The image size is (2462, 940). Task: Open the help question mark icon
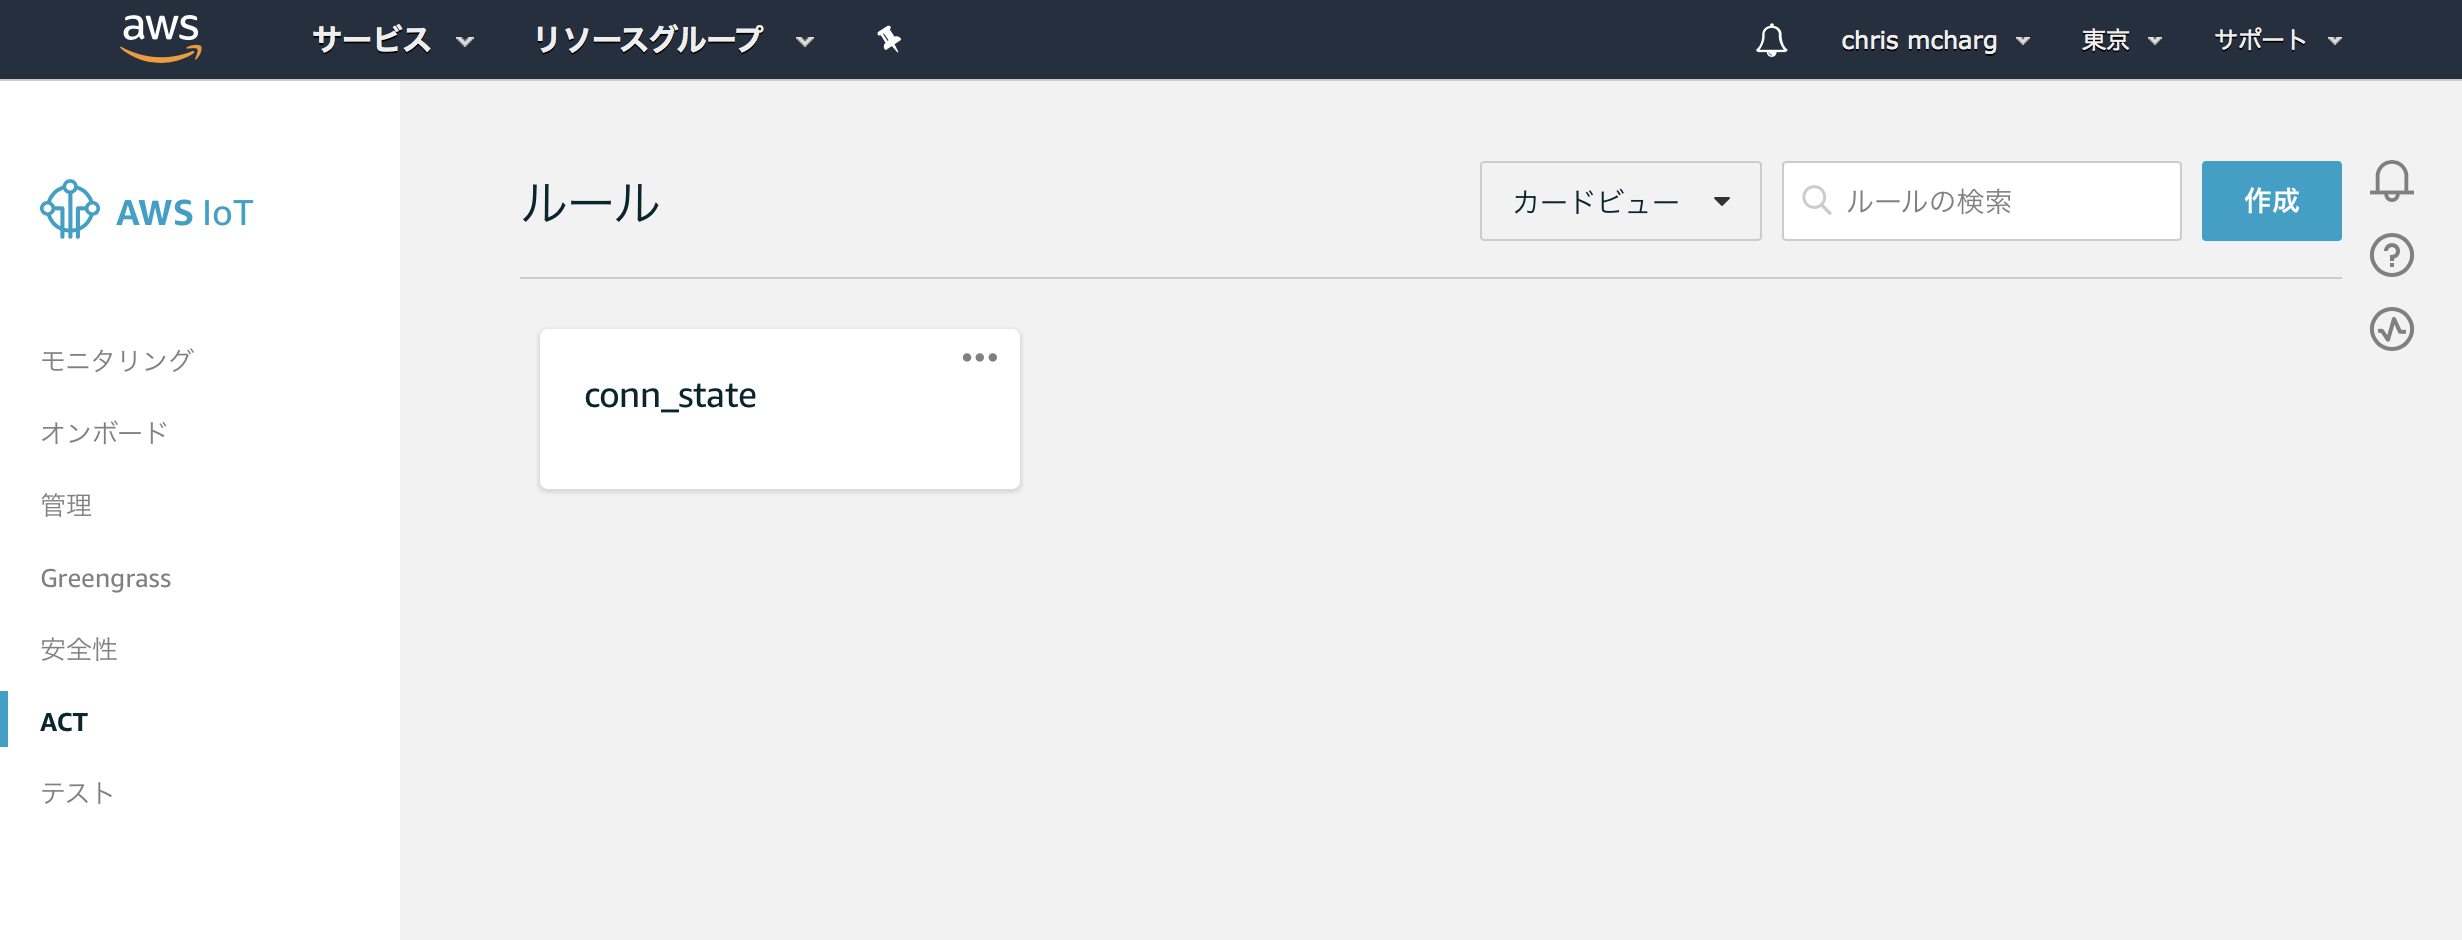pos(2391,255)
